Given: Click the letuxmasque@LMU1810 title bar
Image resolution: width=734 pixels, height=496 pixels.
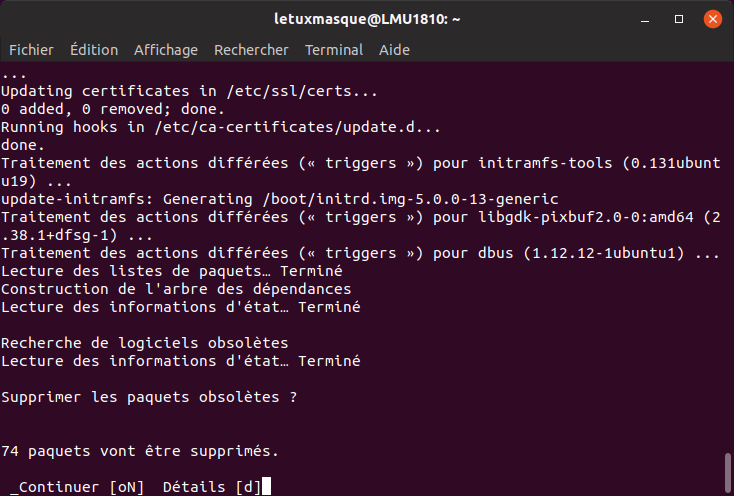Looking at the screenshot, I should tap(367, 19).
